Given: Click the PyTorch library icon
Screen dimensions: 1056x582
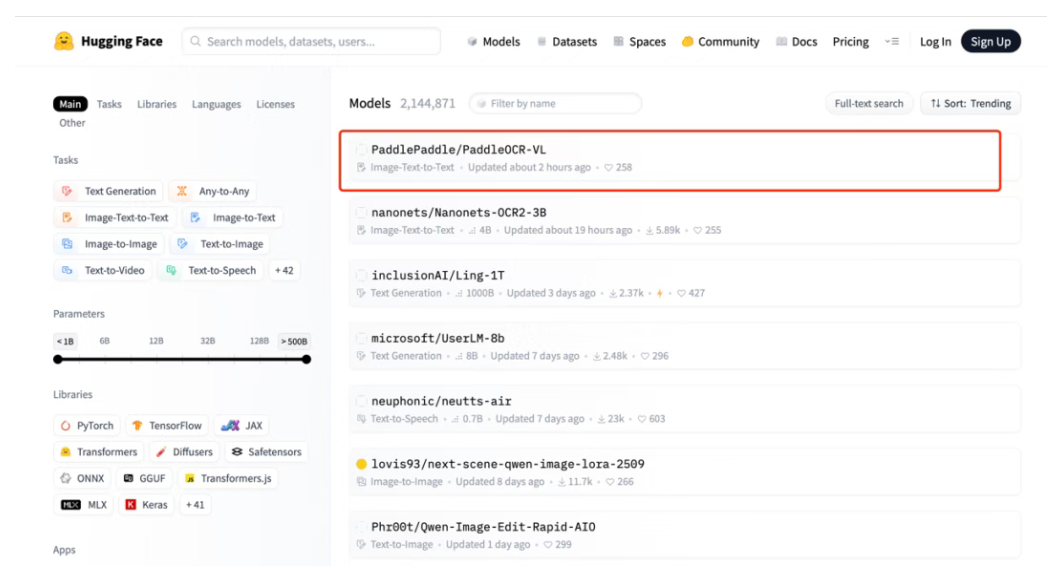Looking at the screenshot, I should click(x=66, y=425).
